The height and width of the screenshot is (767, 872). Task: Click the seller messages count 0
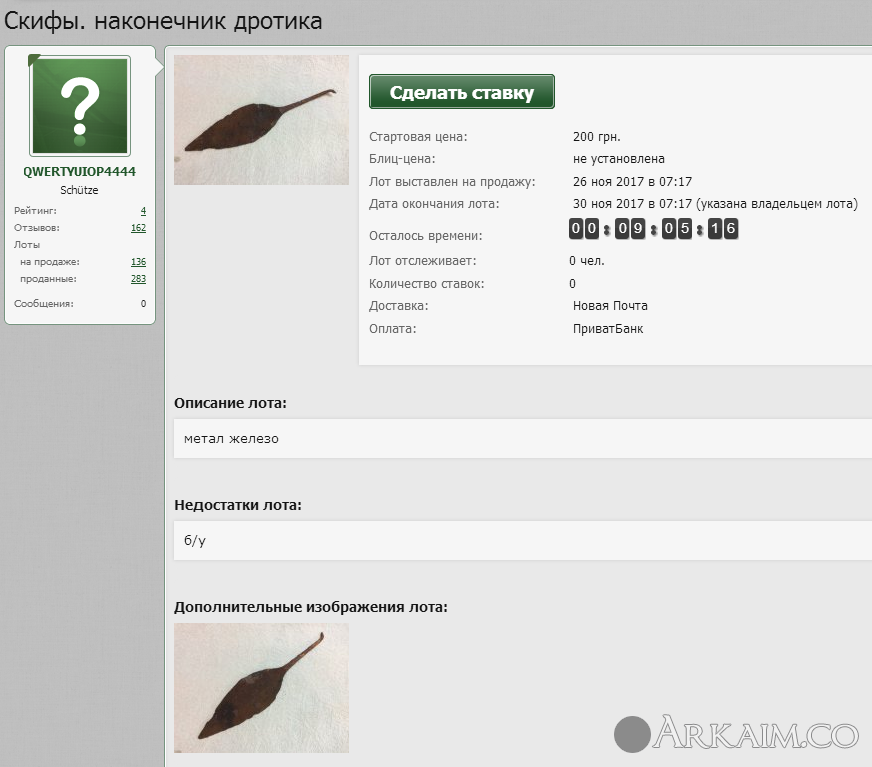tap(143, 304)
